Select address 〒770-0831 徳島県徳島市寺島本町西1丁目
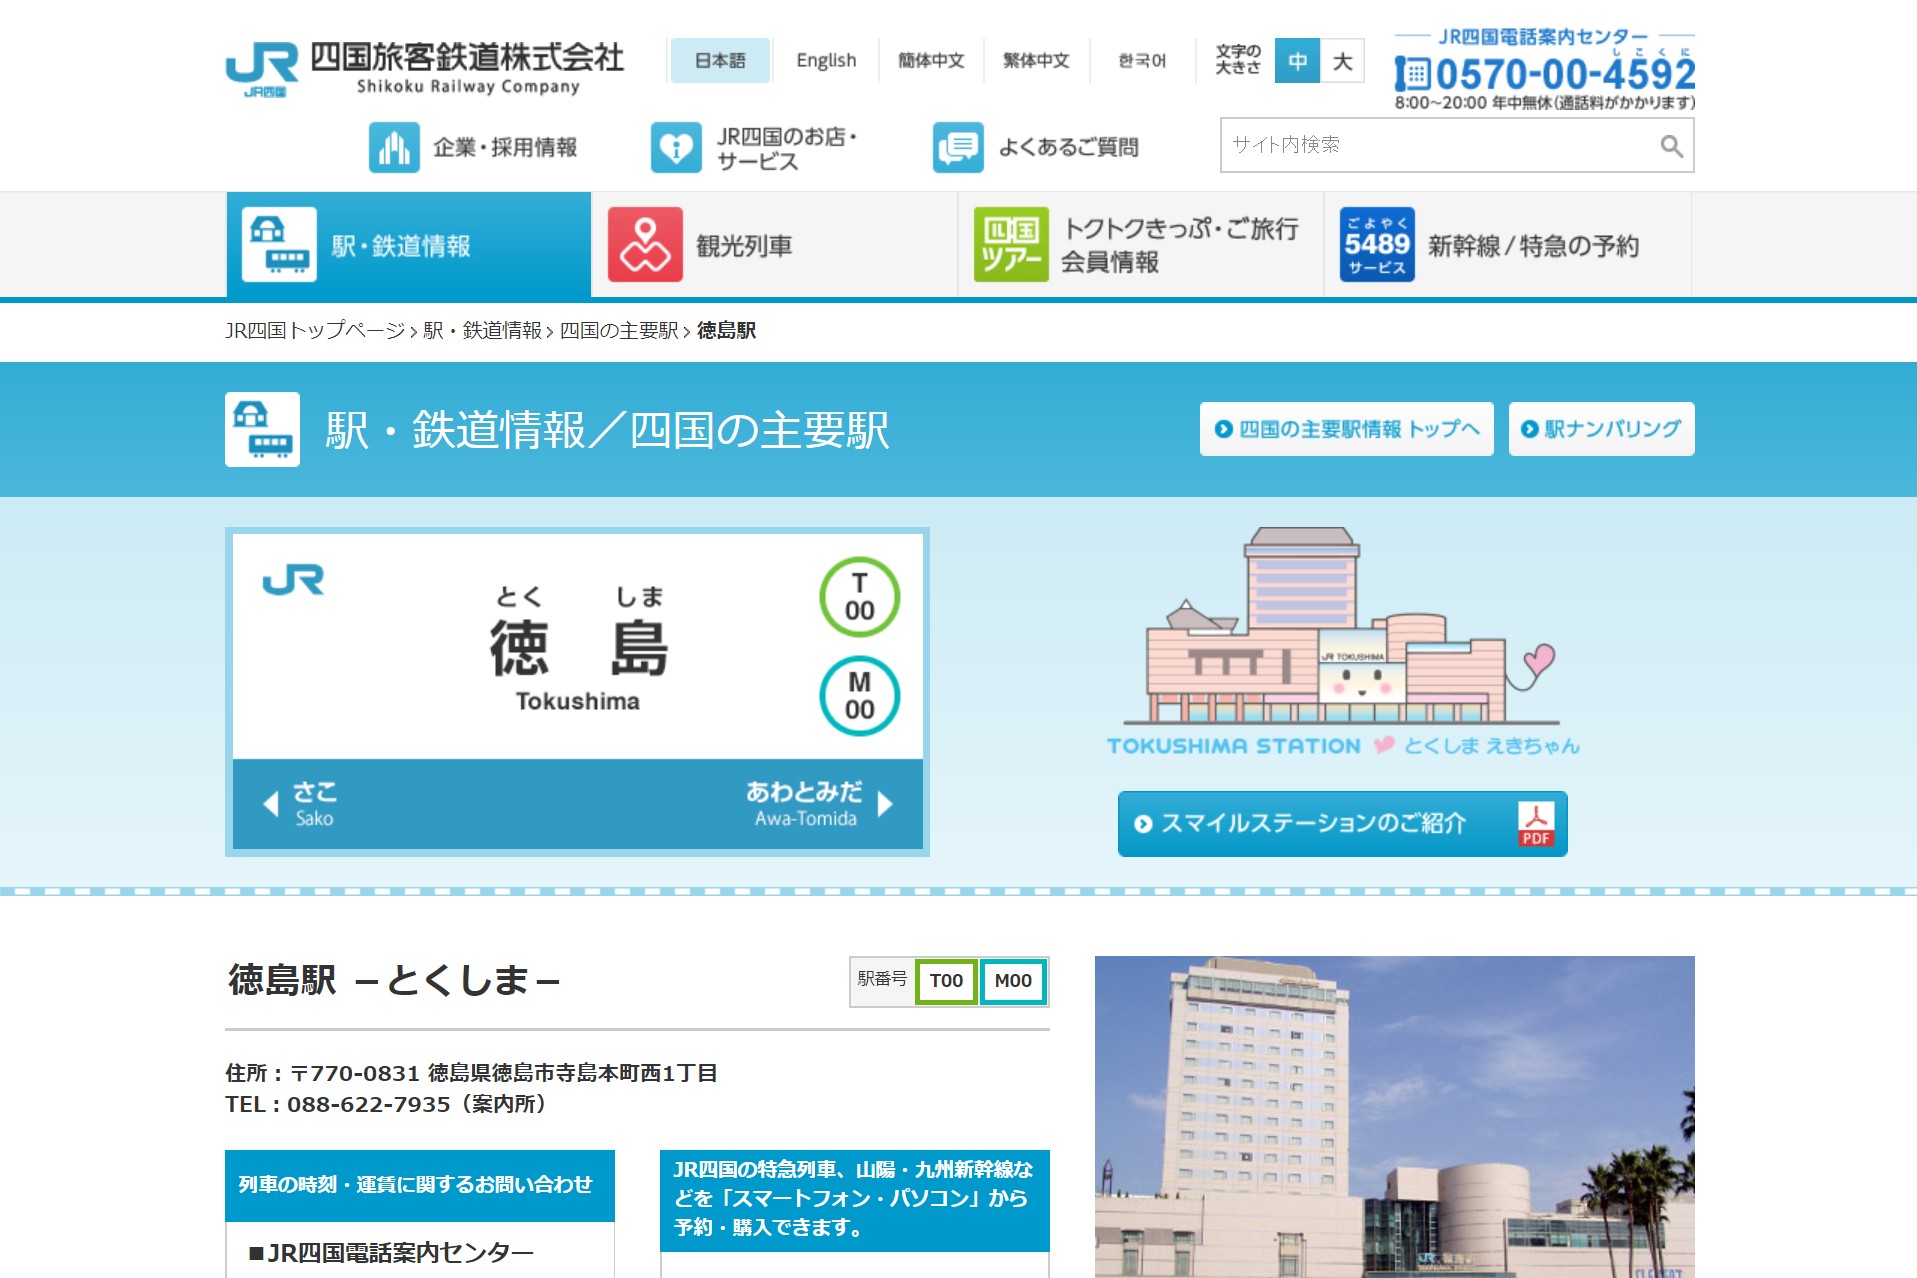The image size is (1917, 1278). coord(504,1073)
